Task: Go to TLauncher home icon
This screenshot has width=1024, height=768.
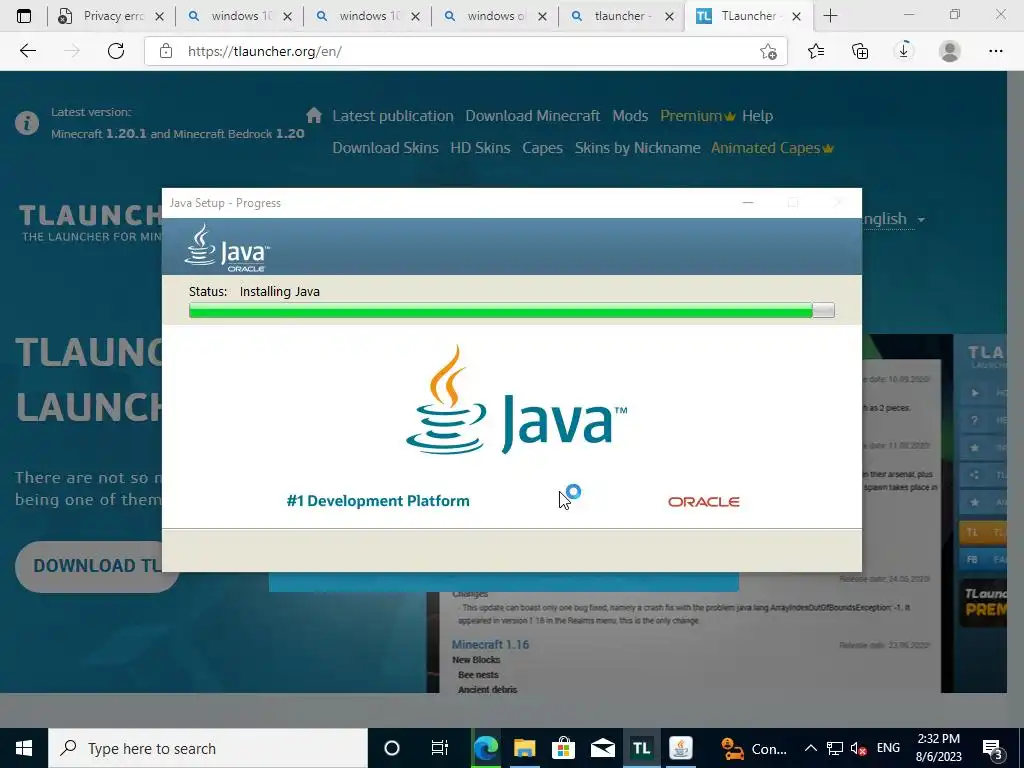Action: 314,116
